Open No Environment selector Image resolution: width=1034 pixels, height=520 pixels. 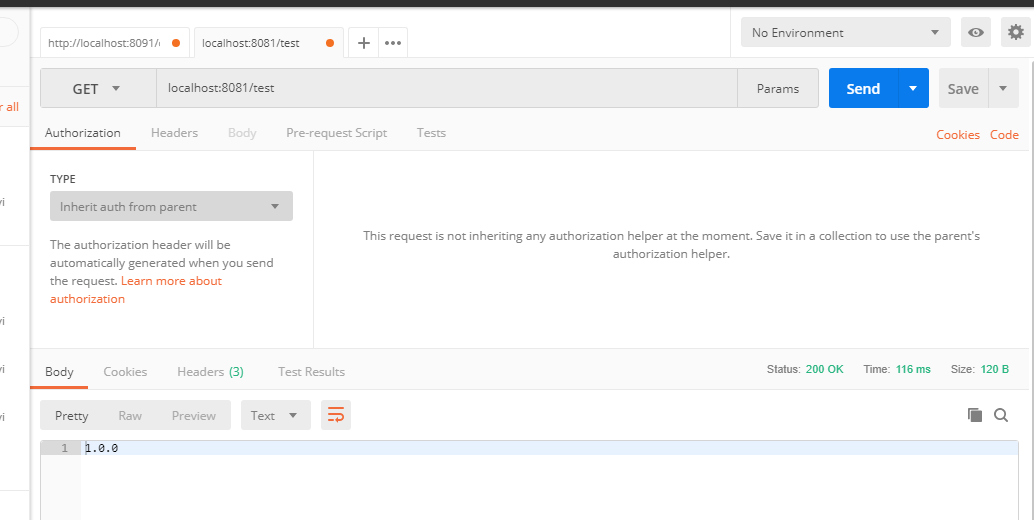845,32
